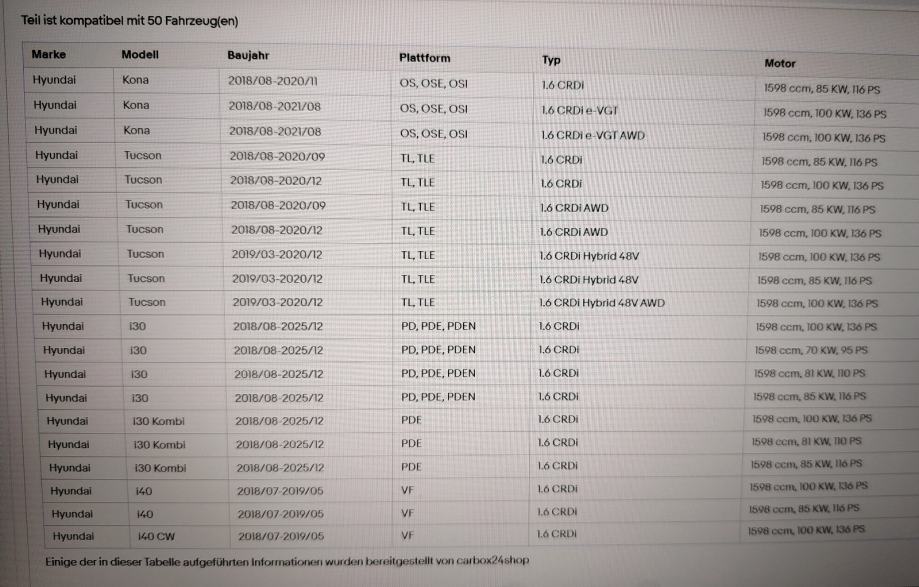Click the 'Modell' column header

click(x=140, y=54)
